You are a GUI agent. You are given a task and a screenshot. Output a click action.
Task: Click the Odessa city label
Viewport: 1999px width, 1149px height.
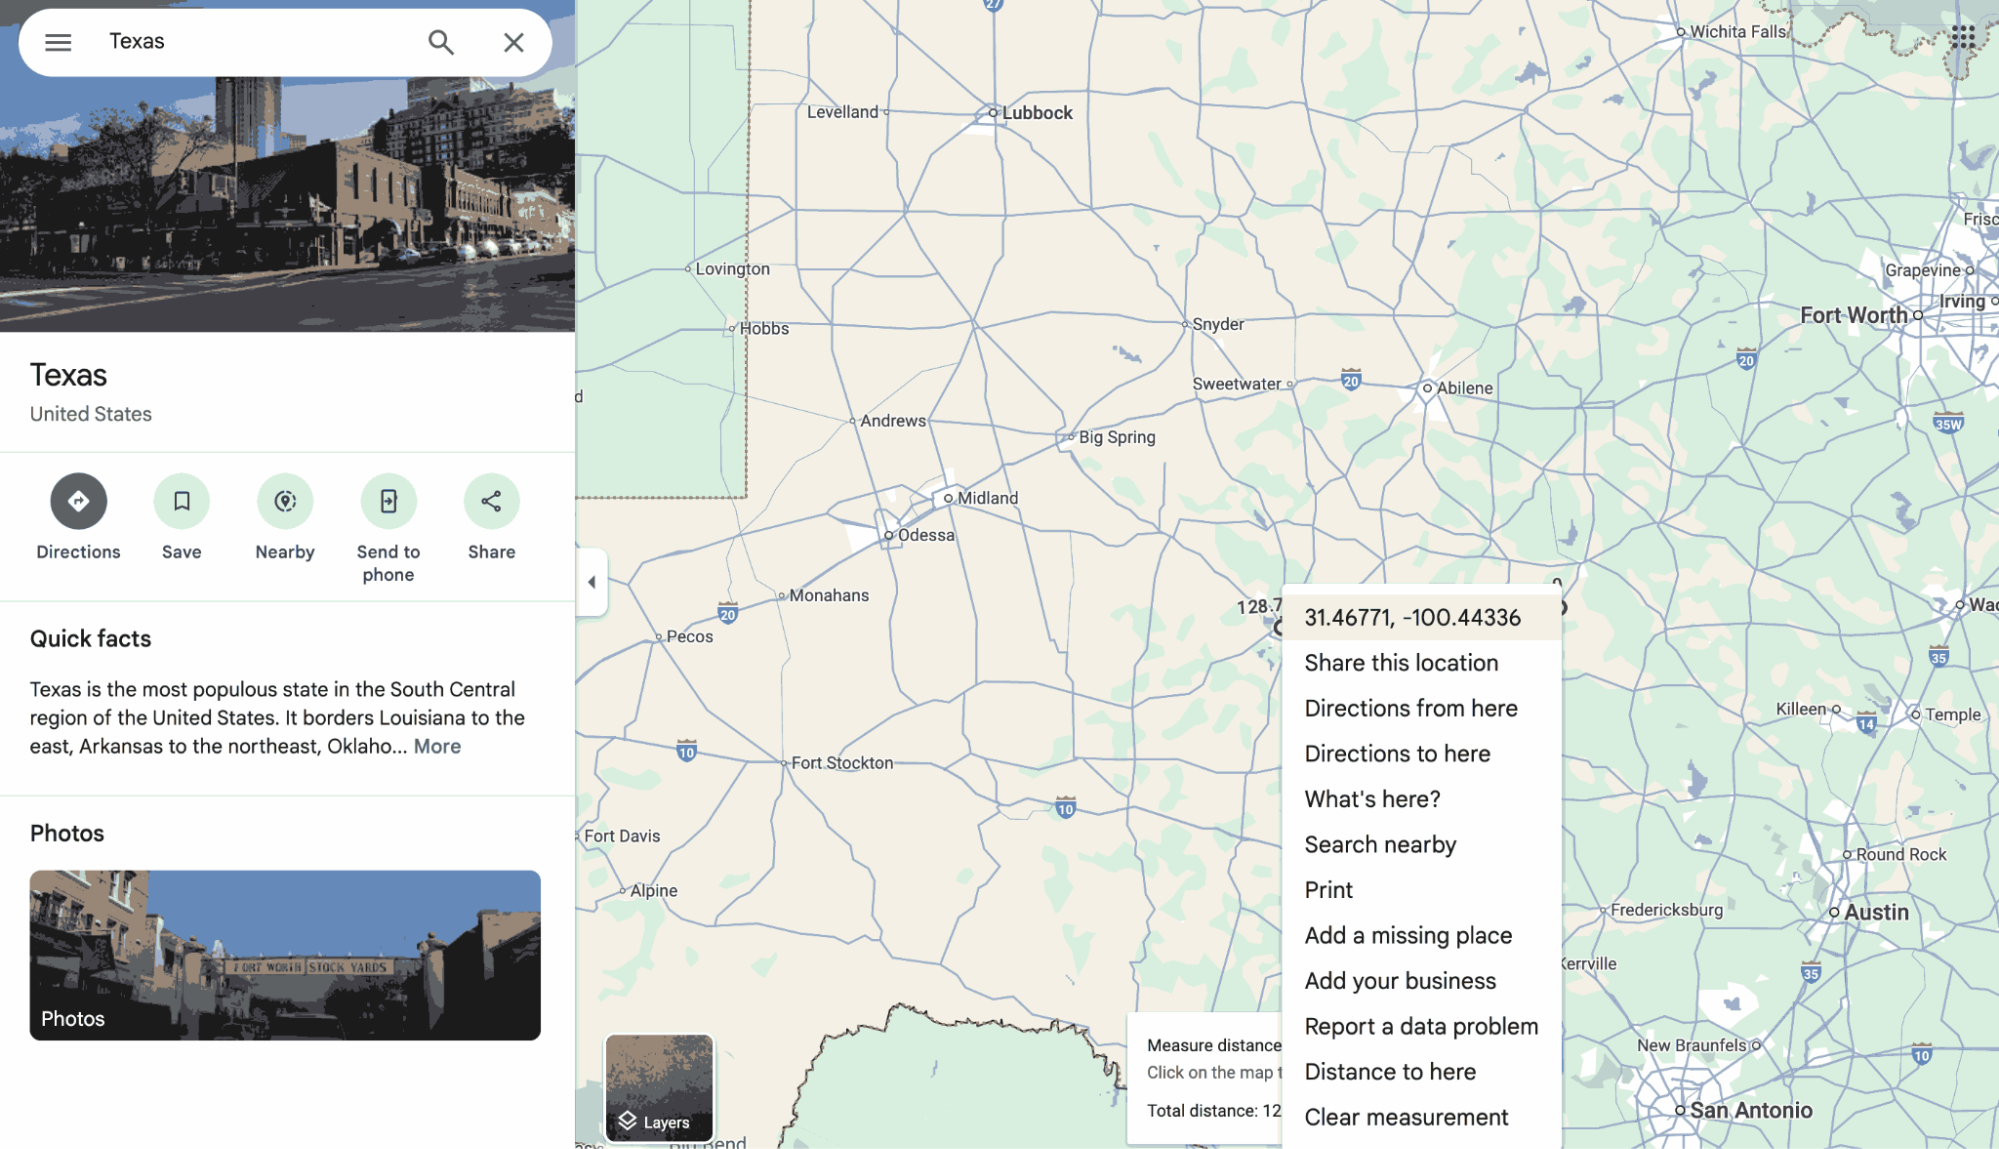926,535
